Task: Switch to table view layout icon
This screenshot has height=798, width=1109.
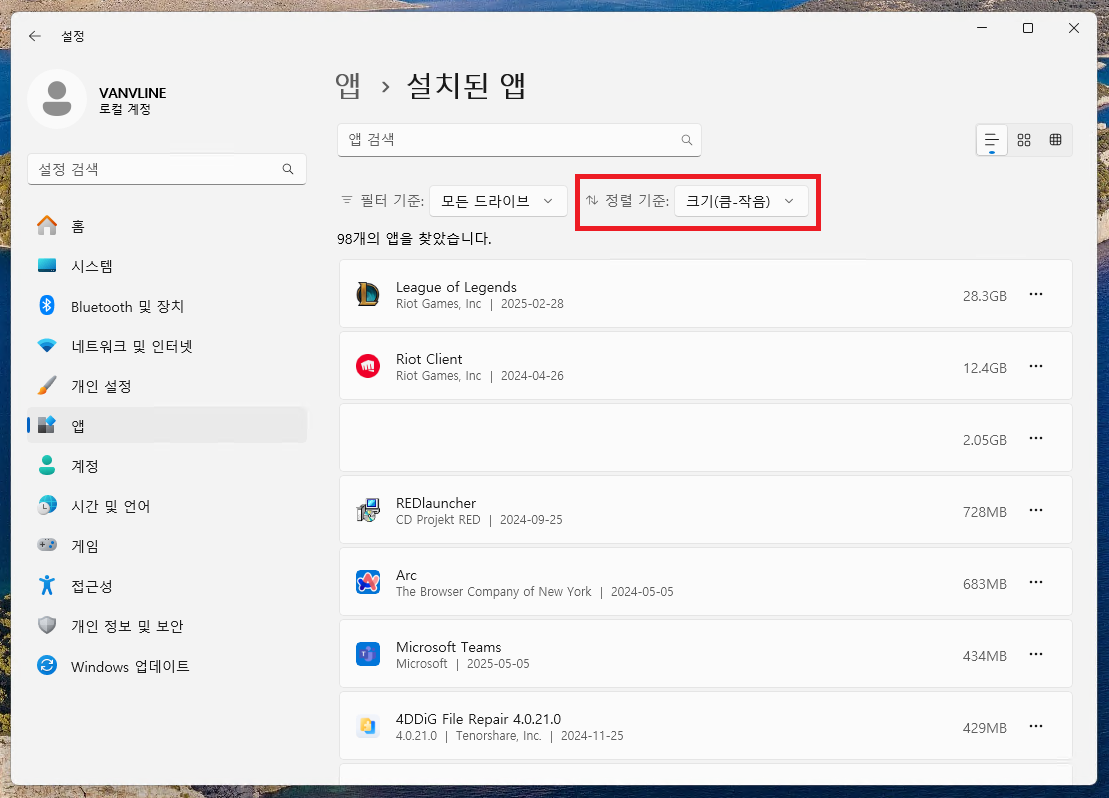Action: click(x=1055, y=140)
